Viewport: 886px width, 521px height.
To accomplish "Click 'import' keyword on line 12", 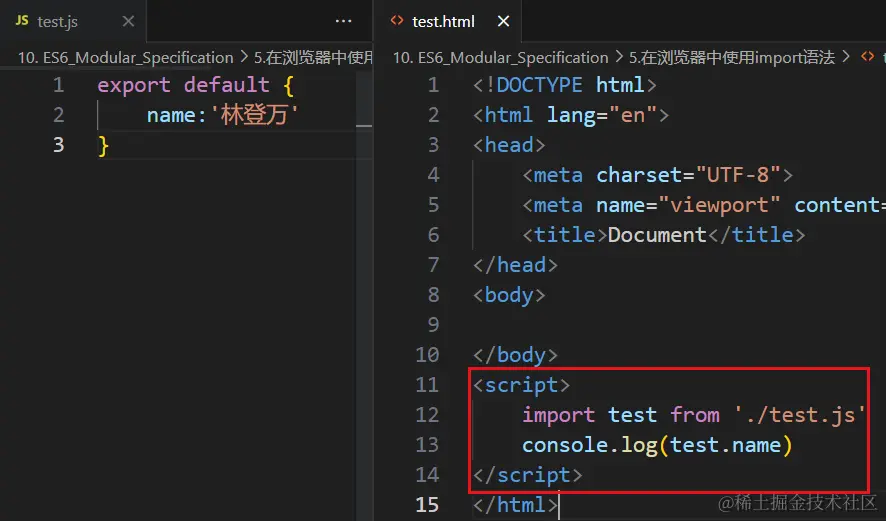I will click(x=559, y=415).
